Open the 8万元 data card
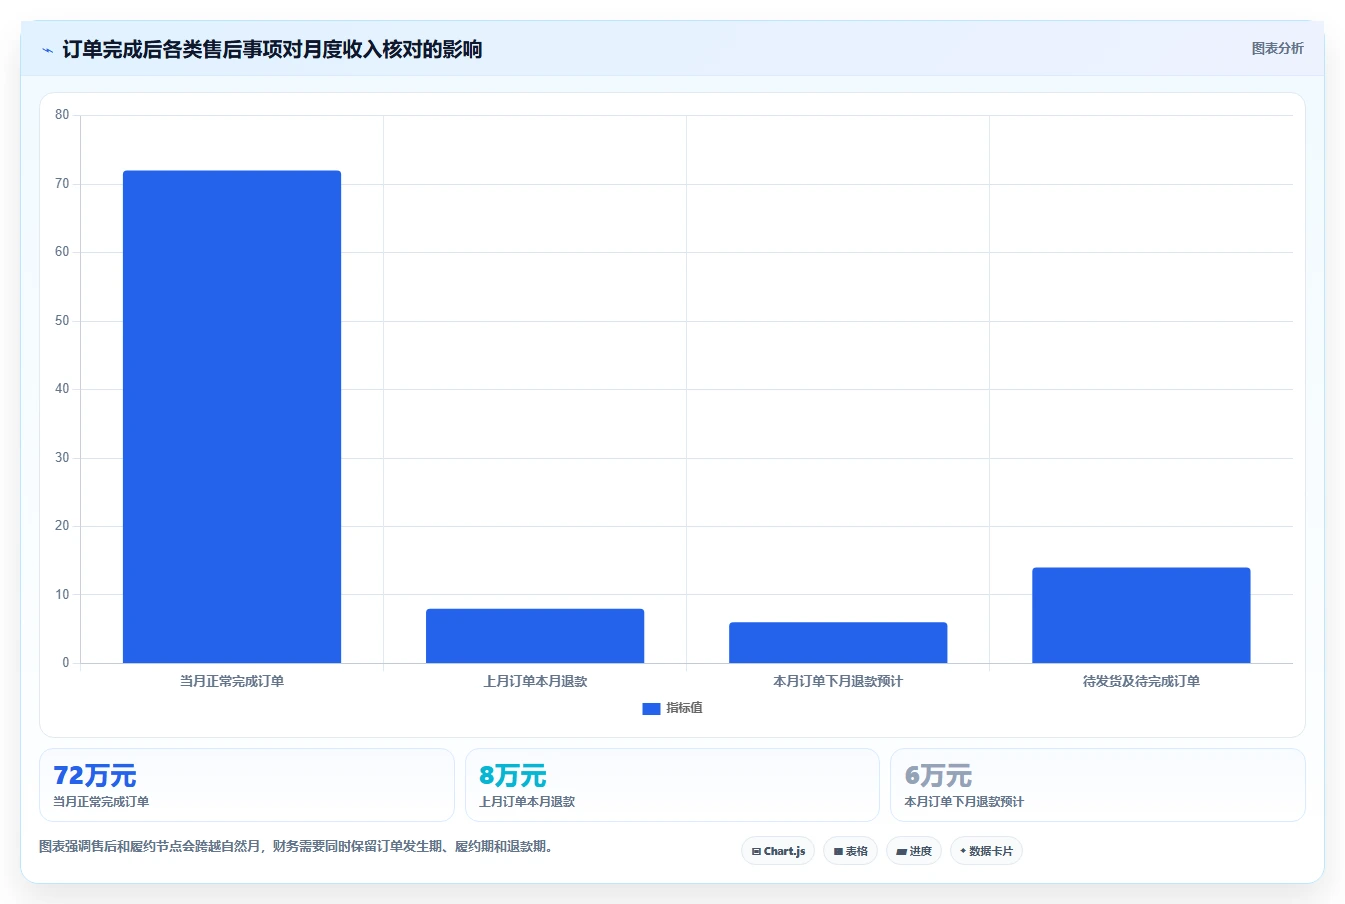1345x904 pixels. [672, 785]
